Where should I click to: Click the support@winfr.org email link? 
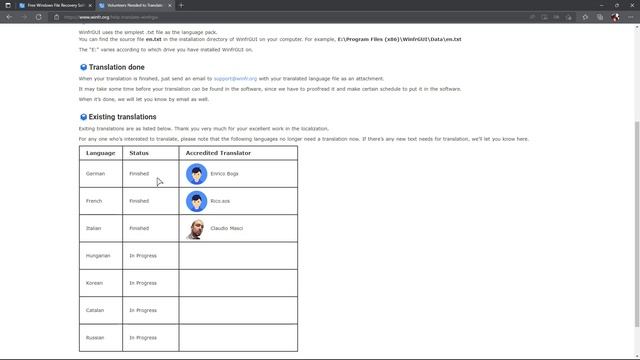coord(235,78)
